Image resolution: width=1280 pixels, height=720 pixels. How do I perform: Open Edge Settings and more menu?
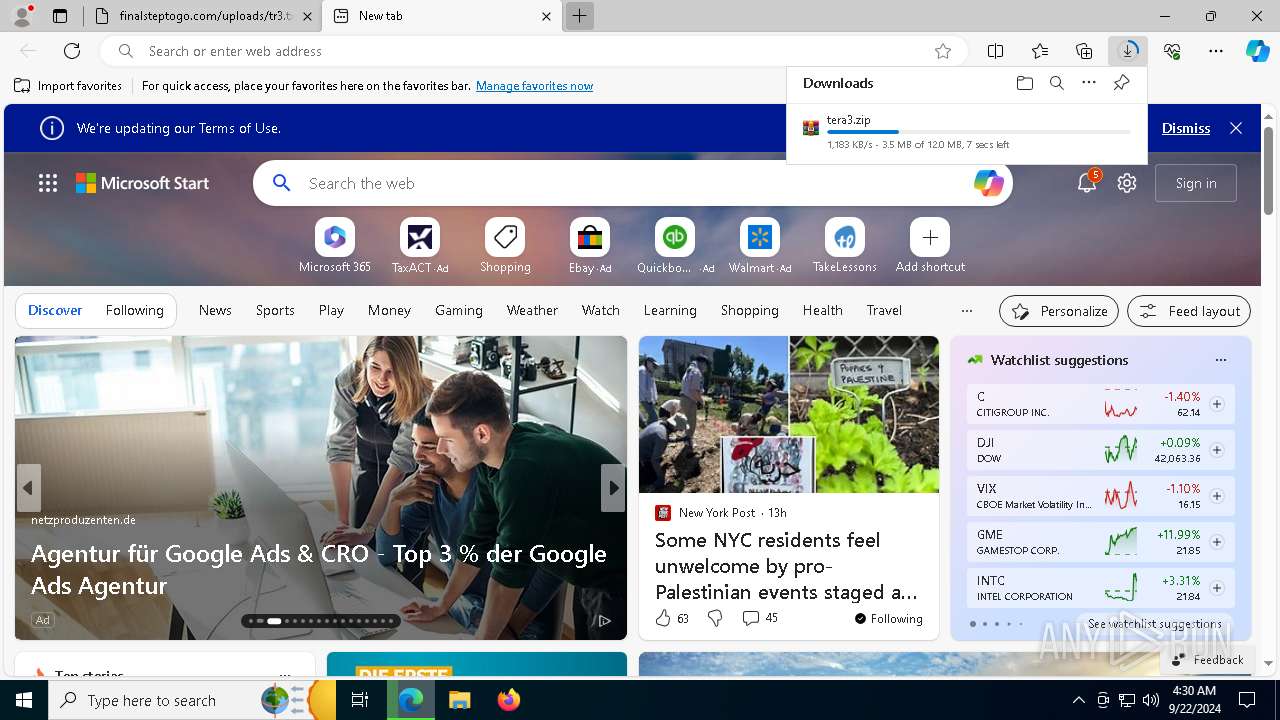pos(1216,51)
